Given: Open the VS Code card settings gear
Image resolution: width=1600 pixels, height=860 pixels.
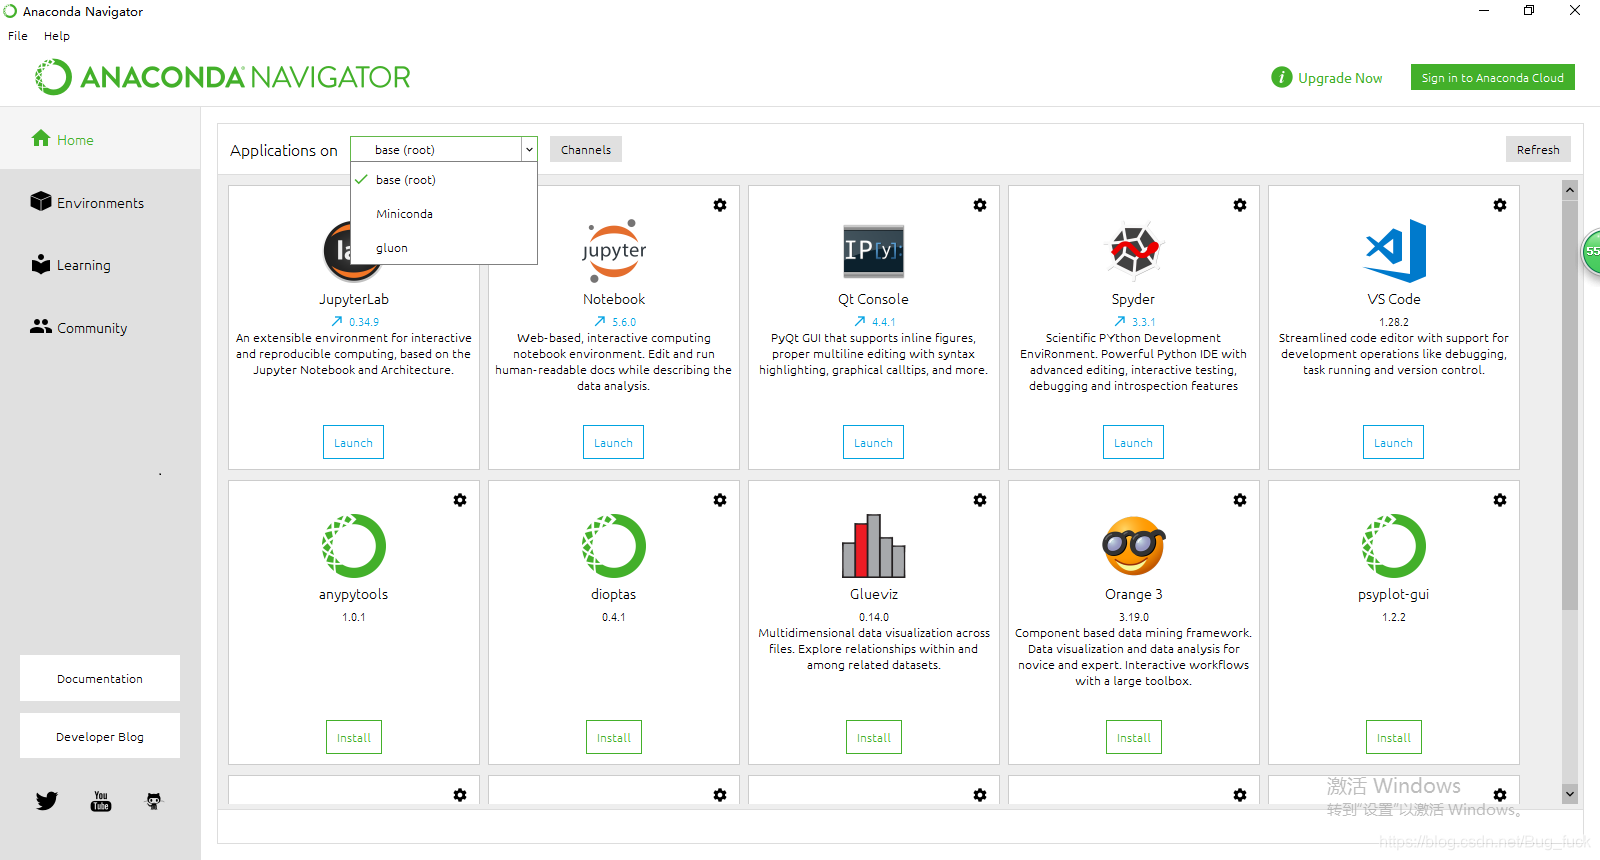Looking at the screenshot, I should click(x=1500, y=205).
